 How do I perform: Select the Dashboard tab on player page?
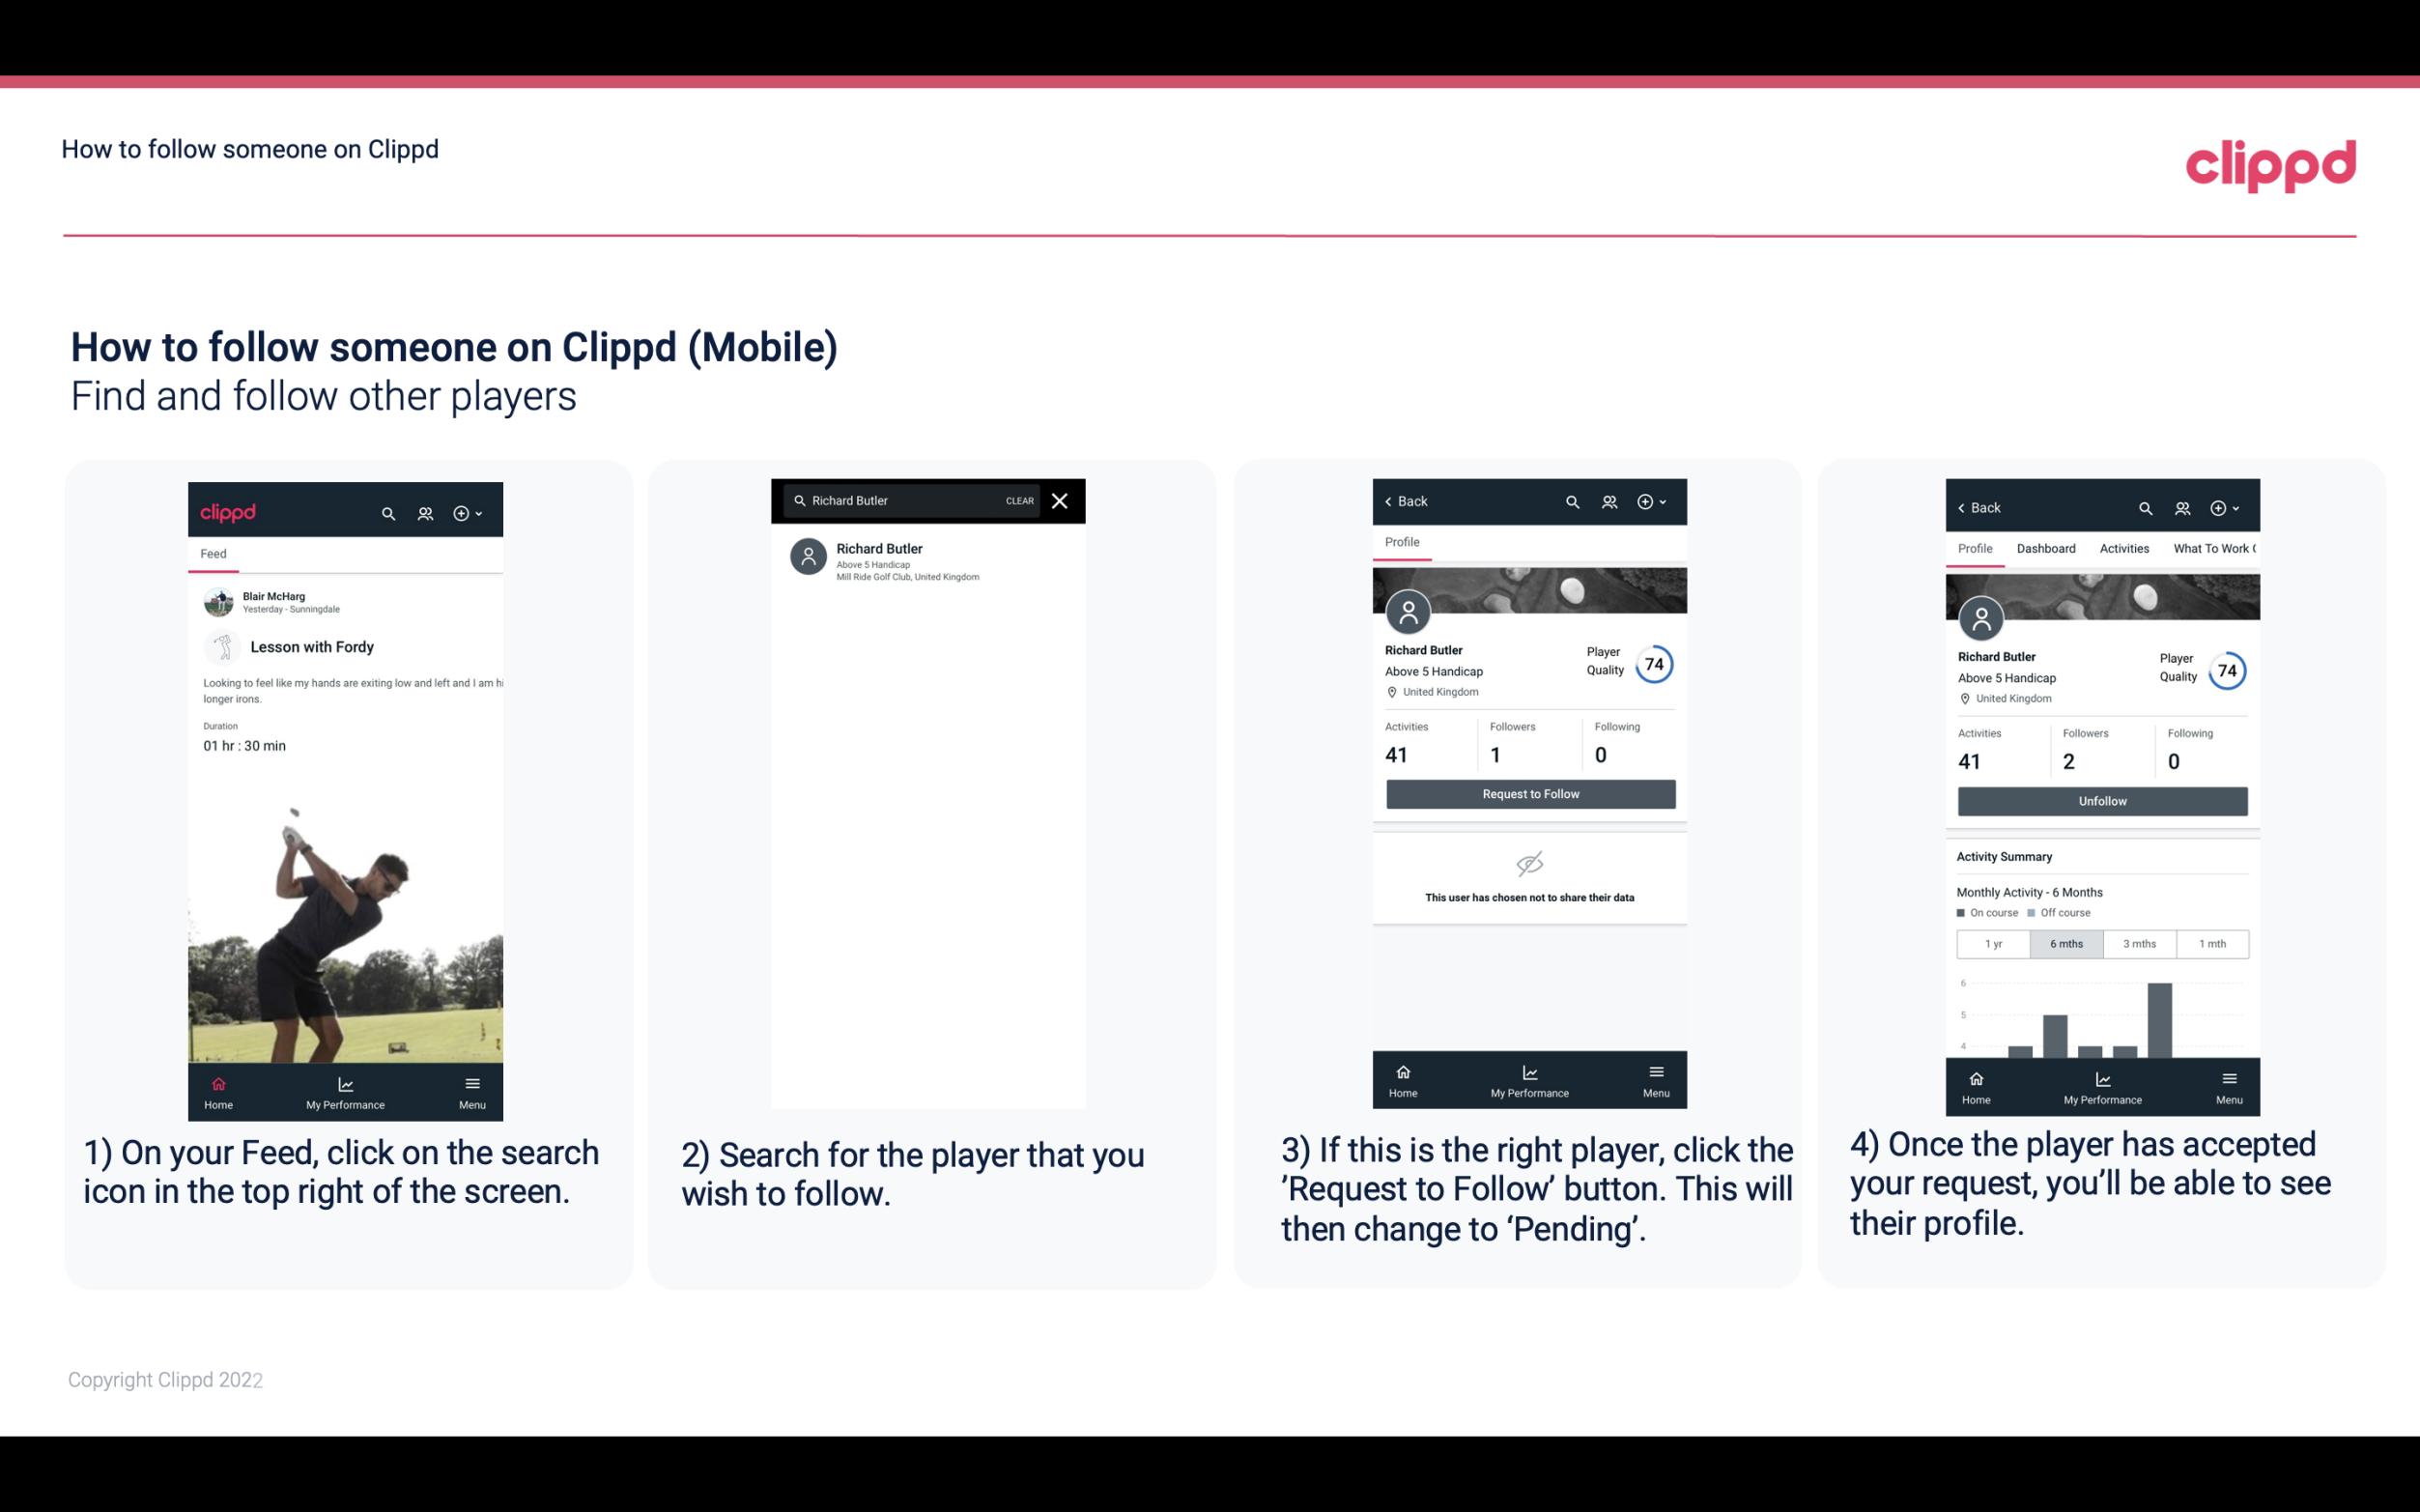click(2046, 549)
